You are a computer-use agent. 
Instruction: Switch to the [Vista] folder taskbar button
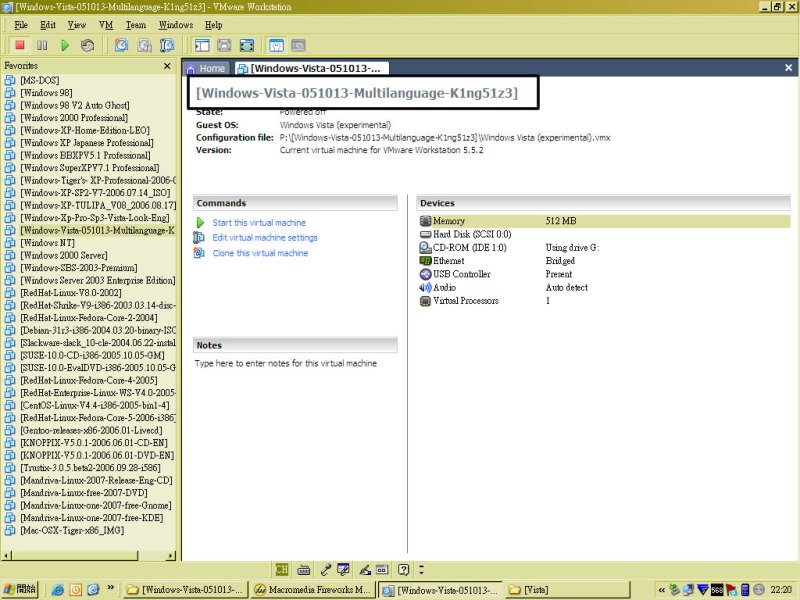[x=568, y=590]
